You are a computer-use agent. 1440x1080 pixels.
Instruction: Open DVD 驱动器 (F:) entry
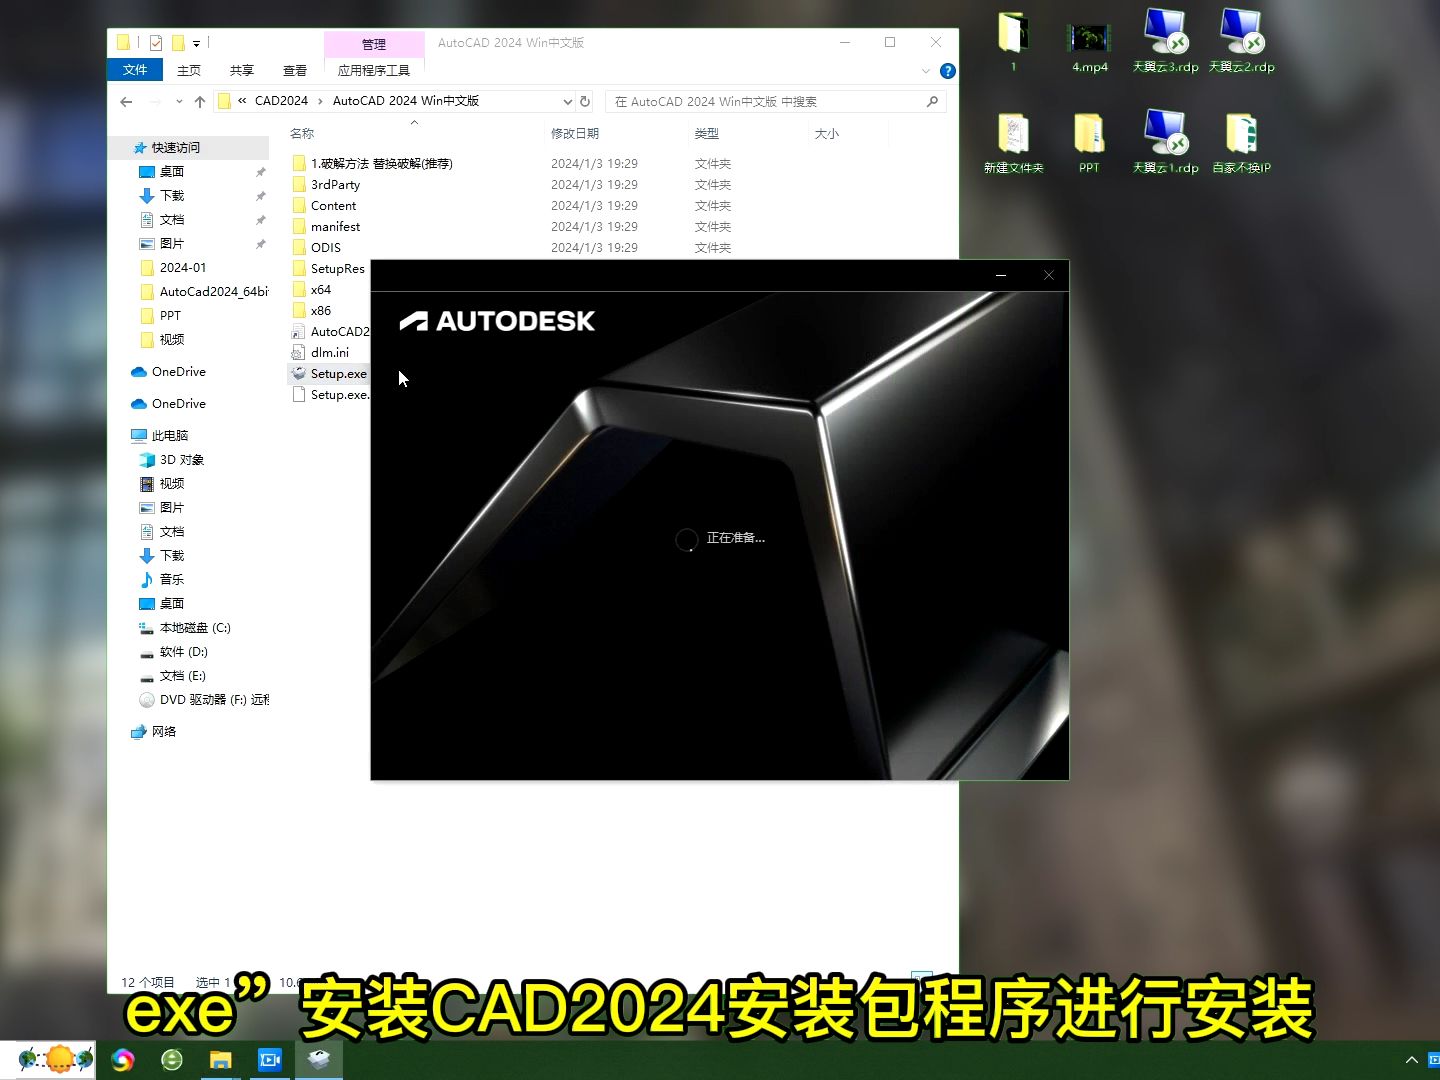213,699
